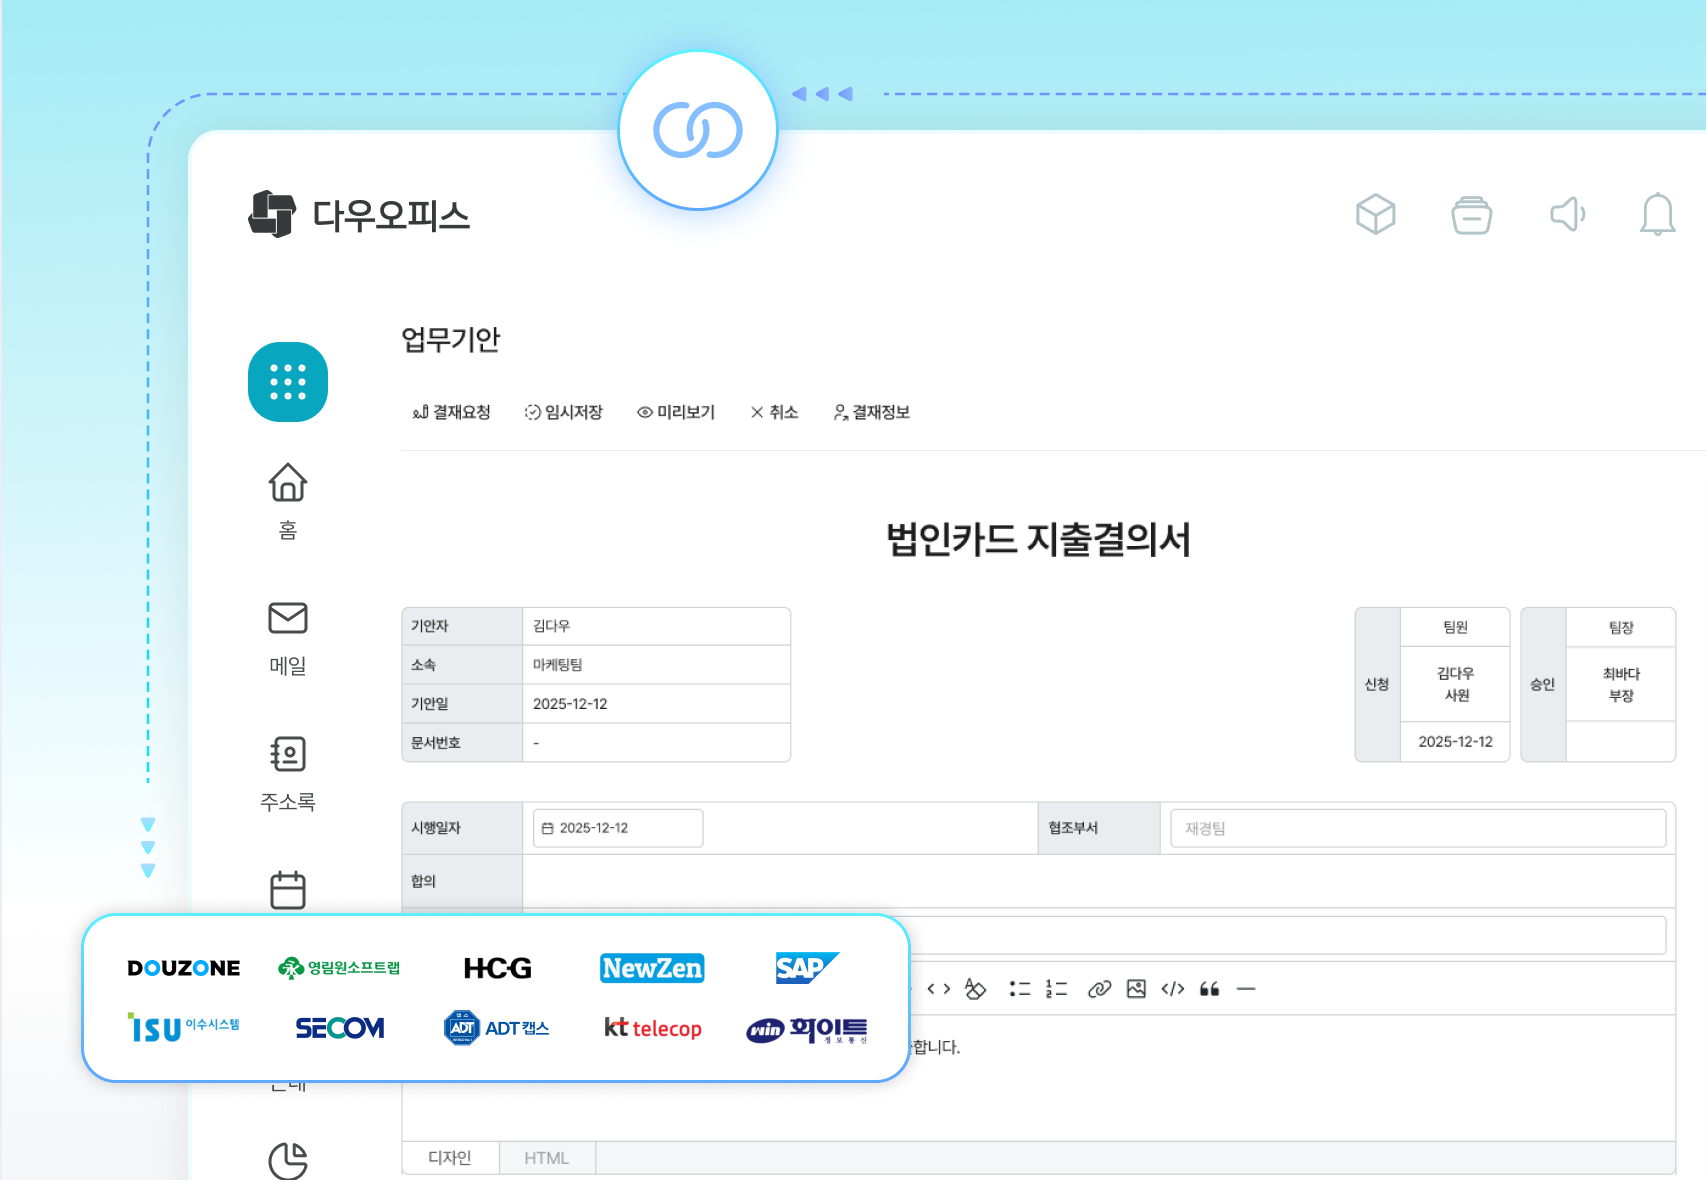Select the 디자인 tab
This screenshot has width=1706, height=1180.
click(x=449, y=1157)
